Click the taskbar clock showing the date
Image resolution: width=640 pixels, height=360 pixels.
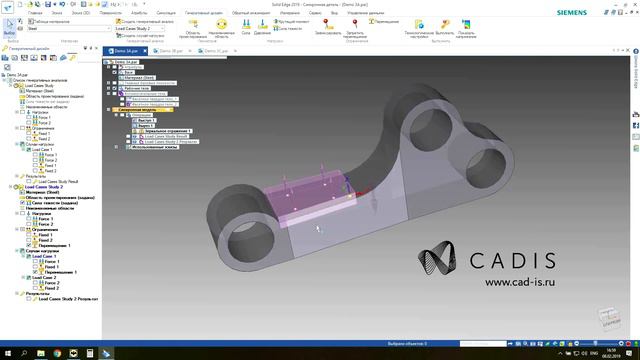pyautogui.click(x=611, y=353)
